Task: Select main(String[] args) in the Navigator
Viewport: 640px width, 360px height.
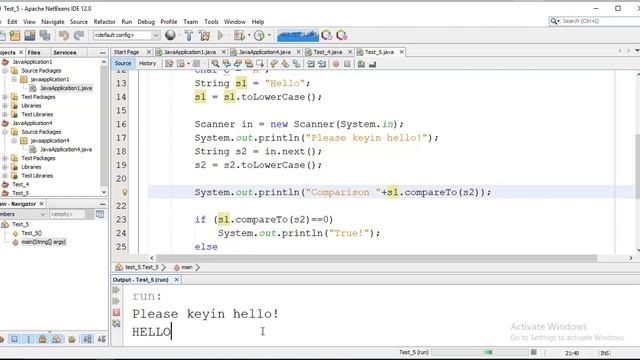Action: pos(43,242)
